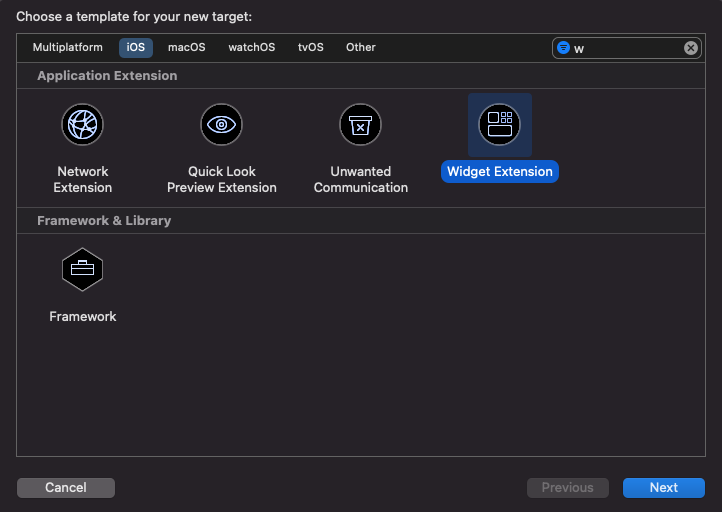Screen dimensions: 722x512
Task: Choose the Quick Look Preview Extension icon
Action: [x=221, y=125]
